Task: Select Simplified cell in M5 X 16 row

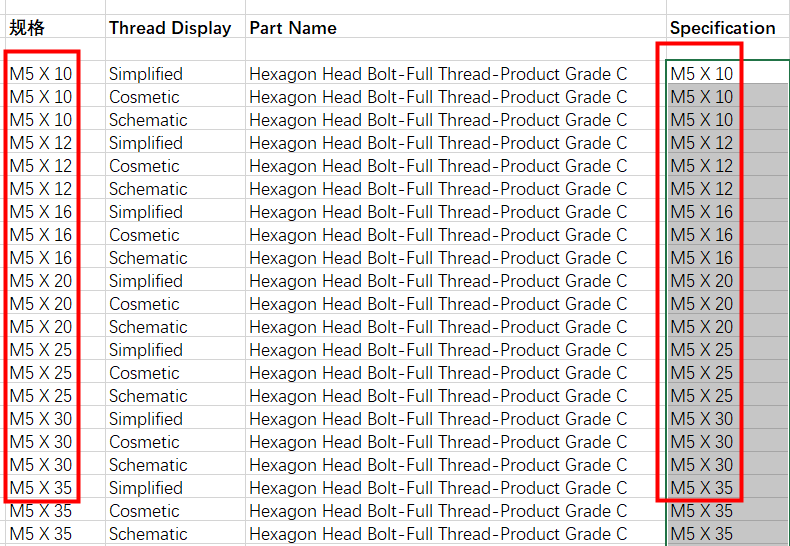Action: (x=175, y=212)
